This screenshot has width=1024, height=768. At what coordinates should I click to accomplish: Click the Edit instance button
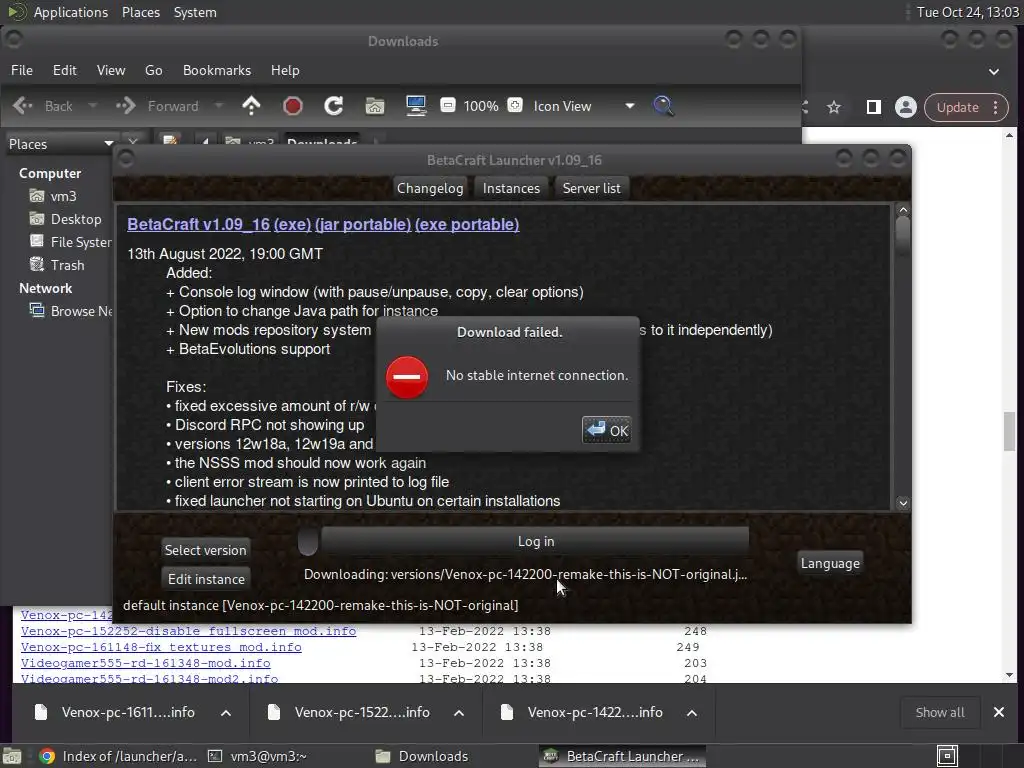click(x=206, y=579)
